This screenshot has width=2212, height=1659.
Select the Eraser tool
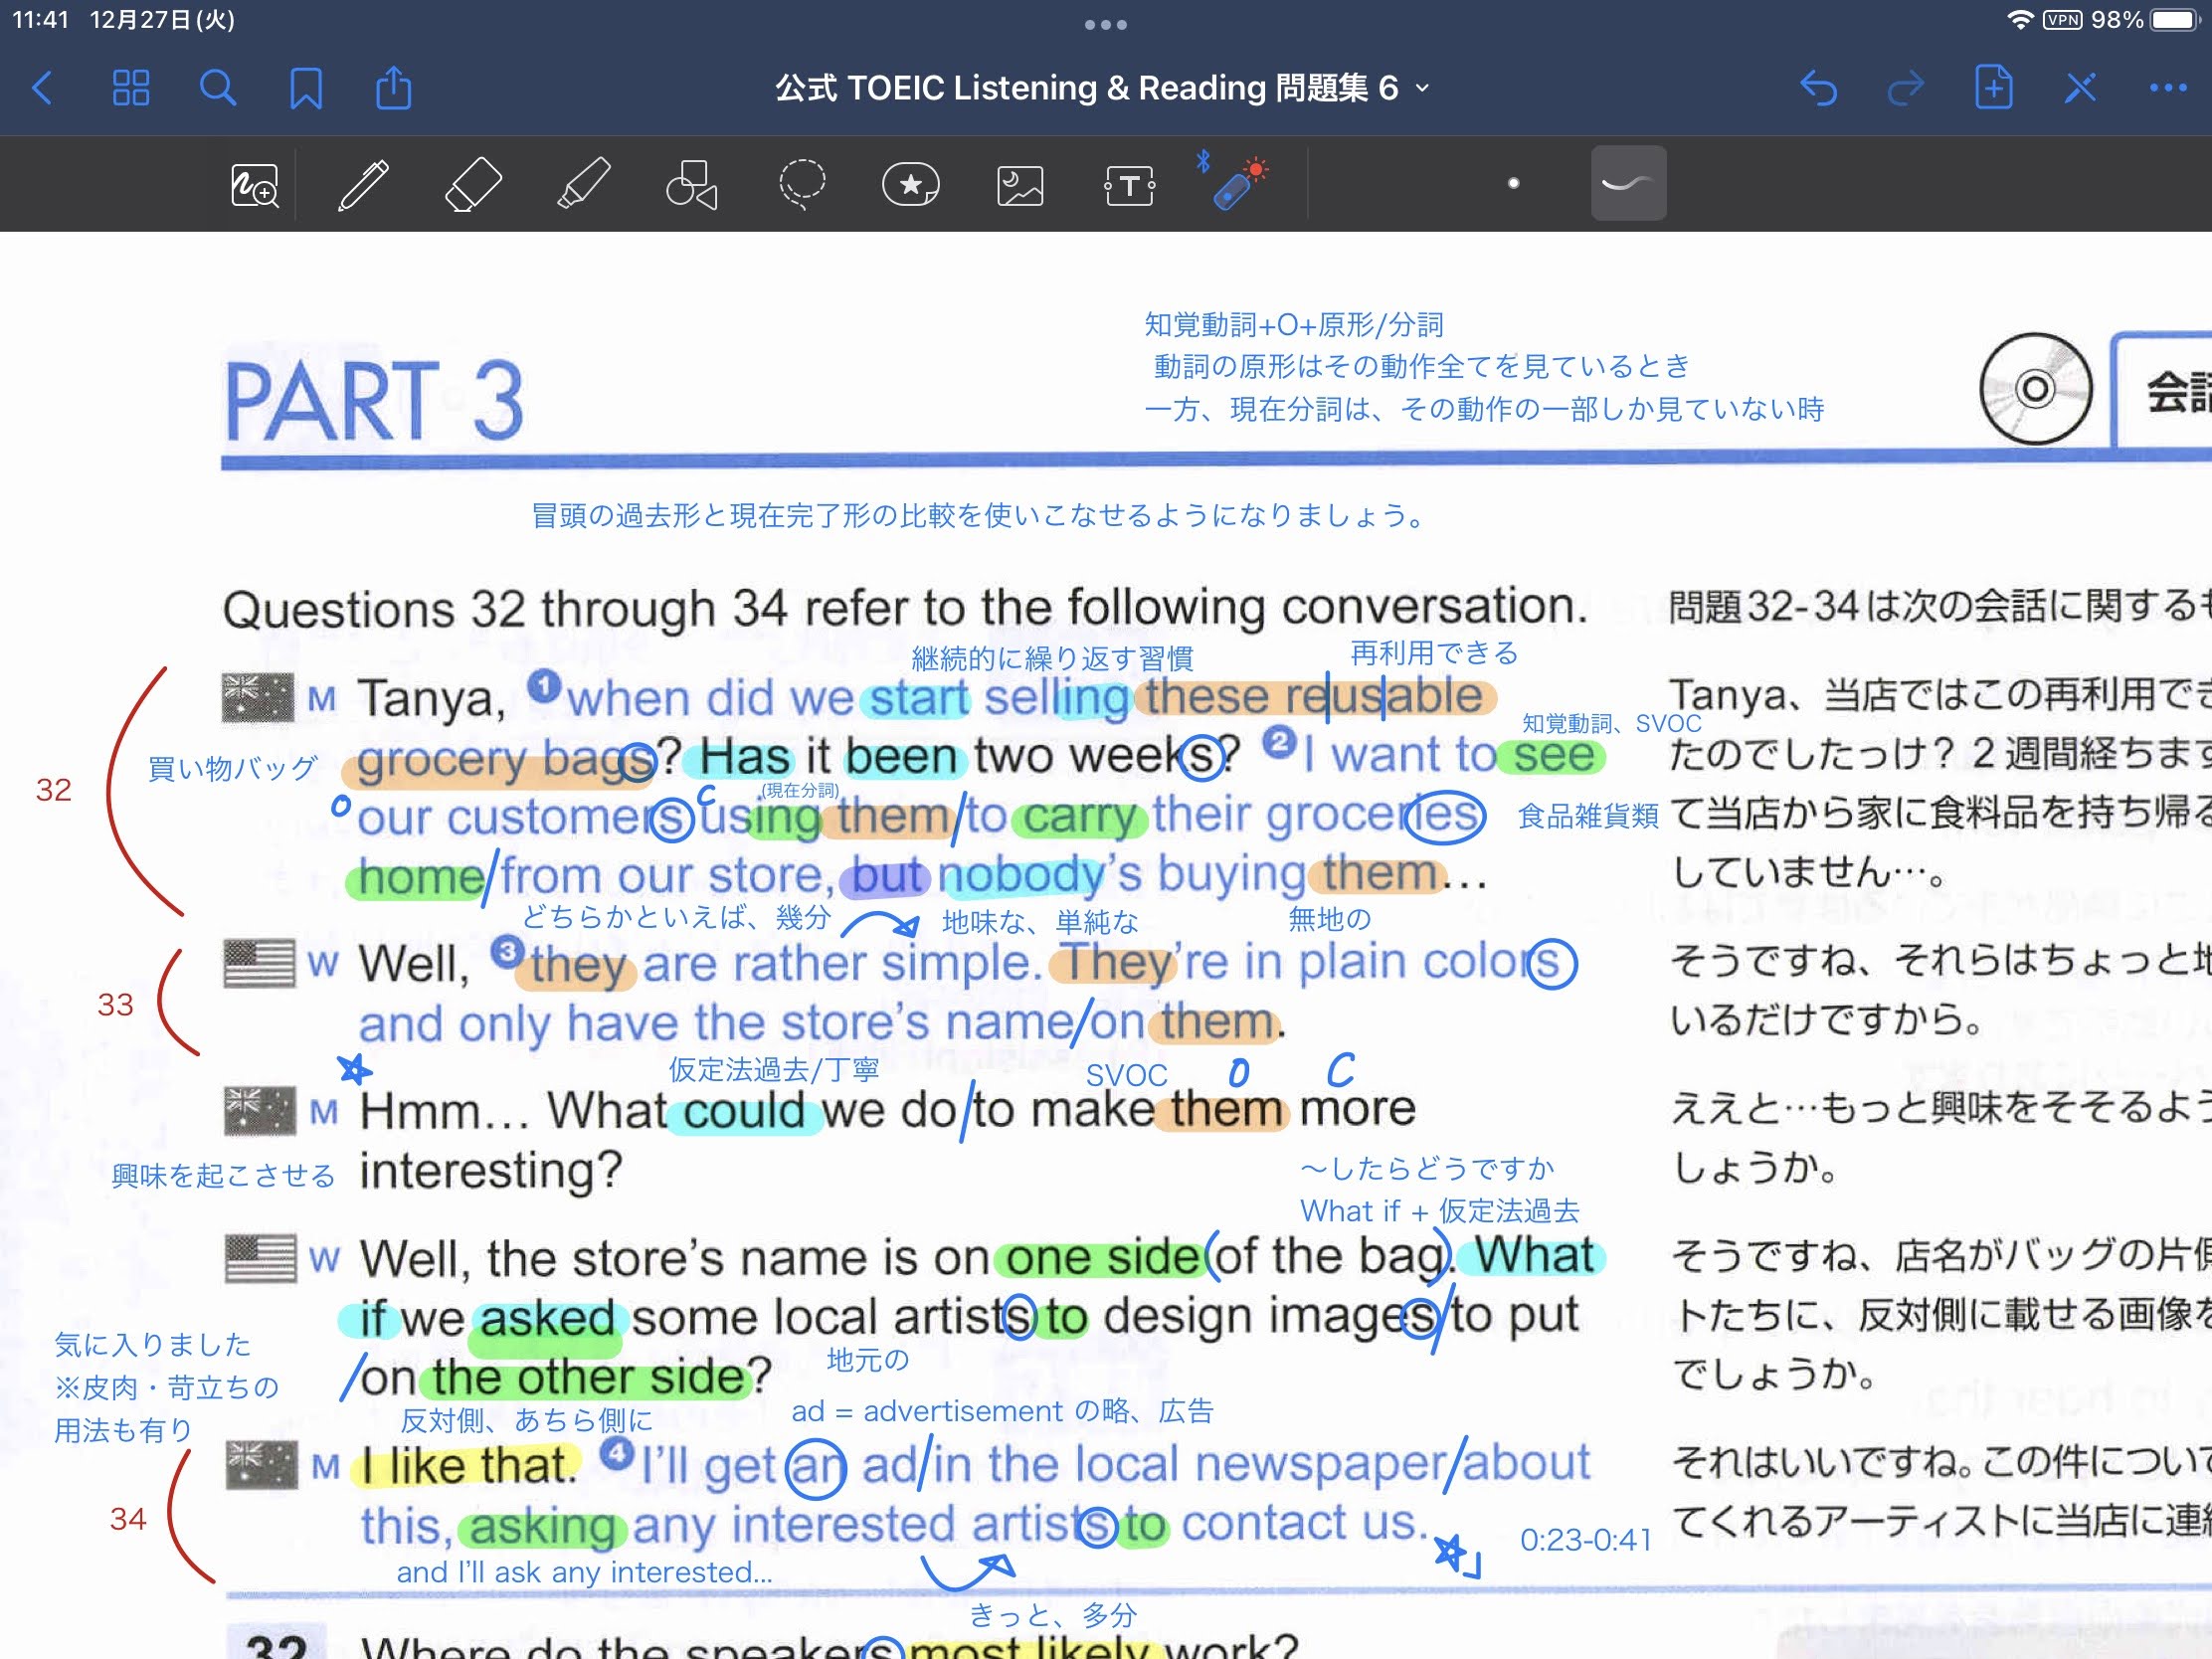pos(472,185)
